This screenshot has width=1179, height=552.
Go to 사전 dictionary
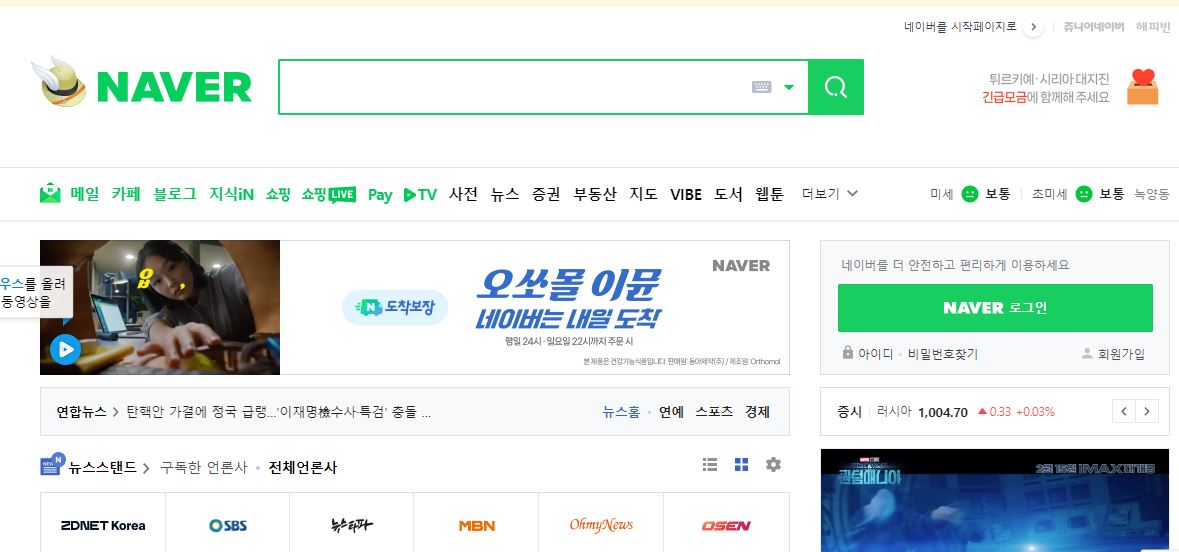(x=463, y=194)
